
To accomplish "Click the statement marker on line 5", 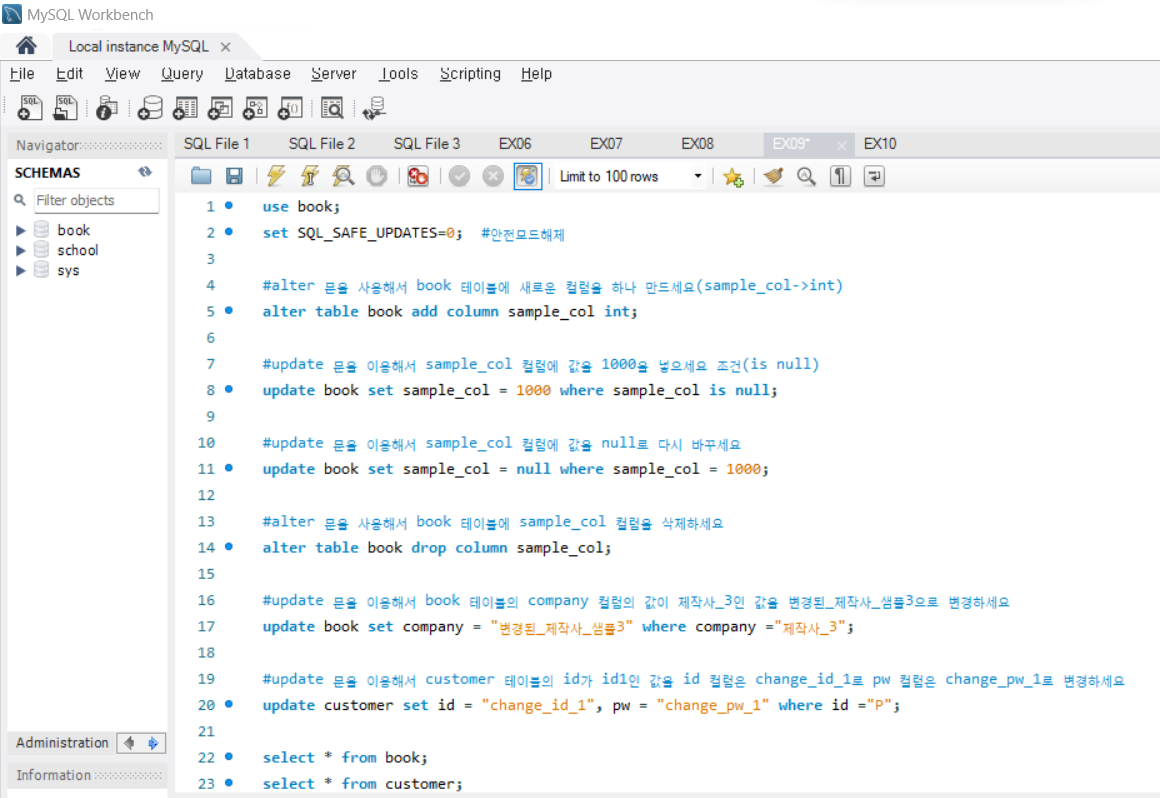I will pyautogui.click(x=229, y=311).
